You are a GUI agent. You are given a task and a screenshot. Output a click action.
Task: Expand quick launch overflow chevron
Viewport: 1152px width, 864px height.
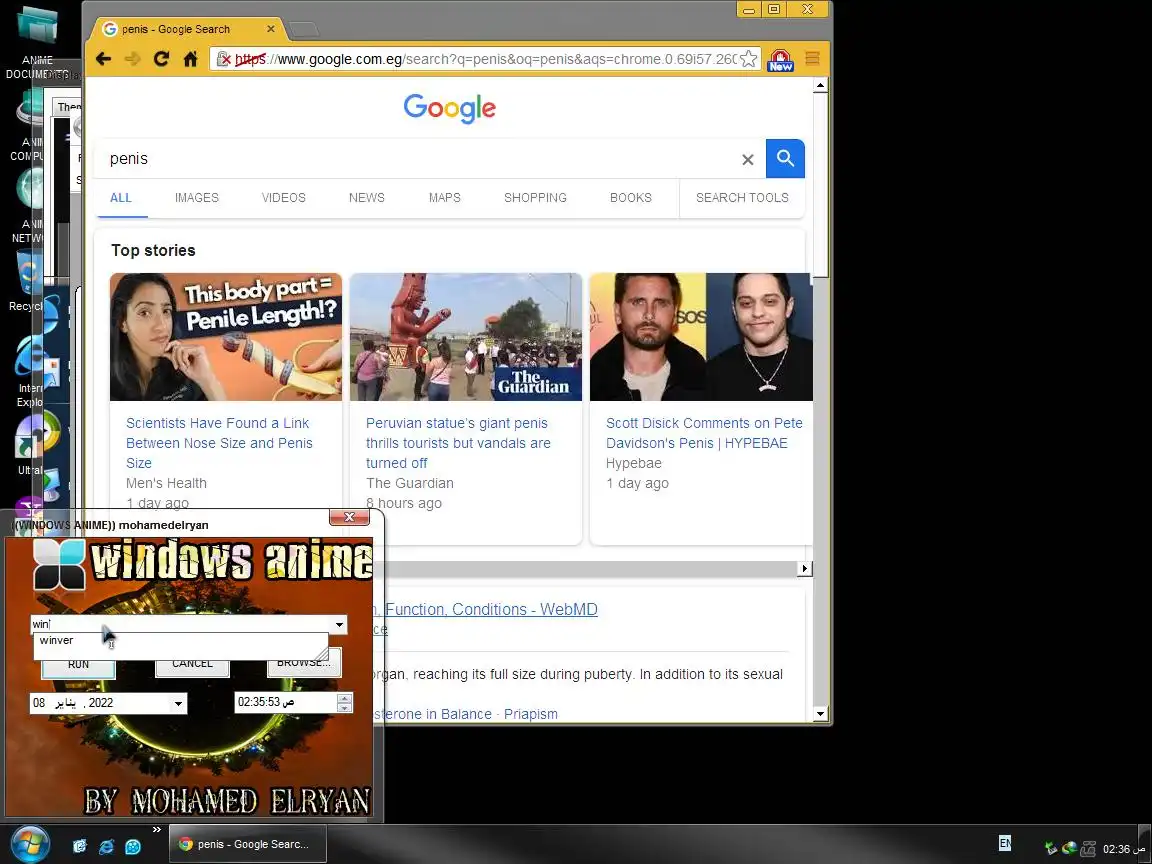156,829
